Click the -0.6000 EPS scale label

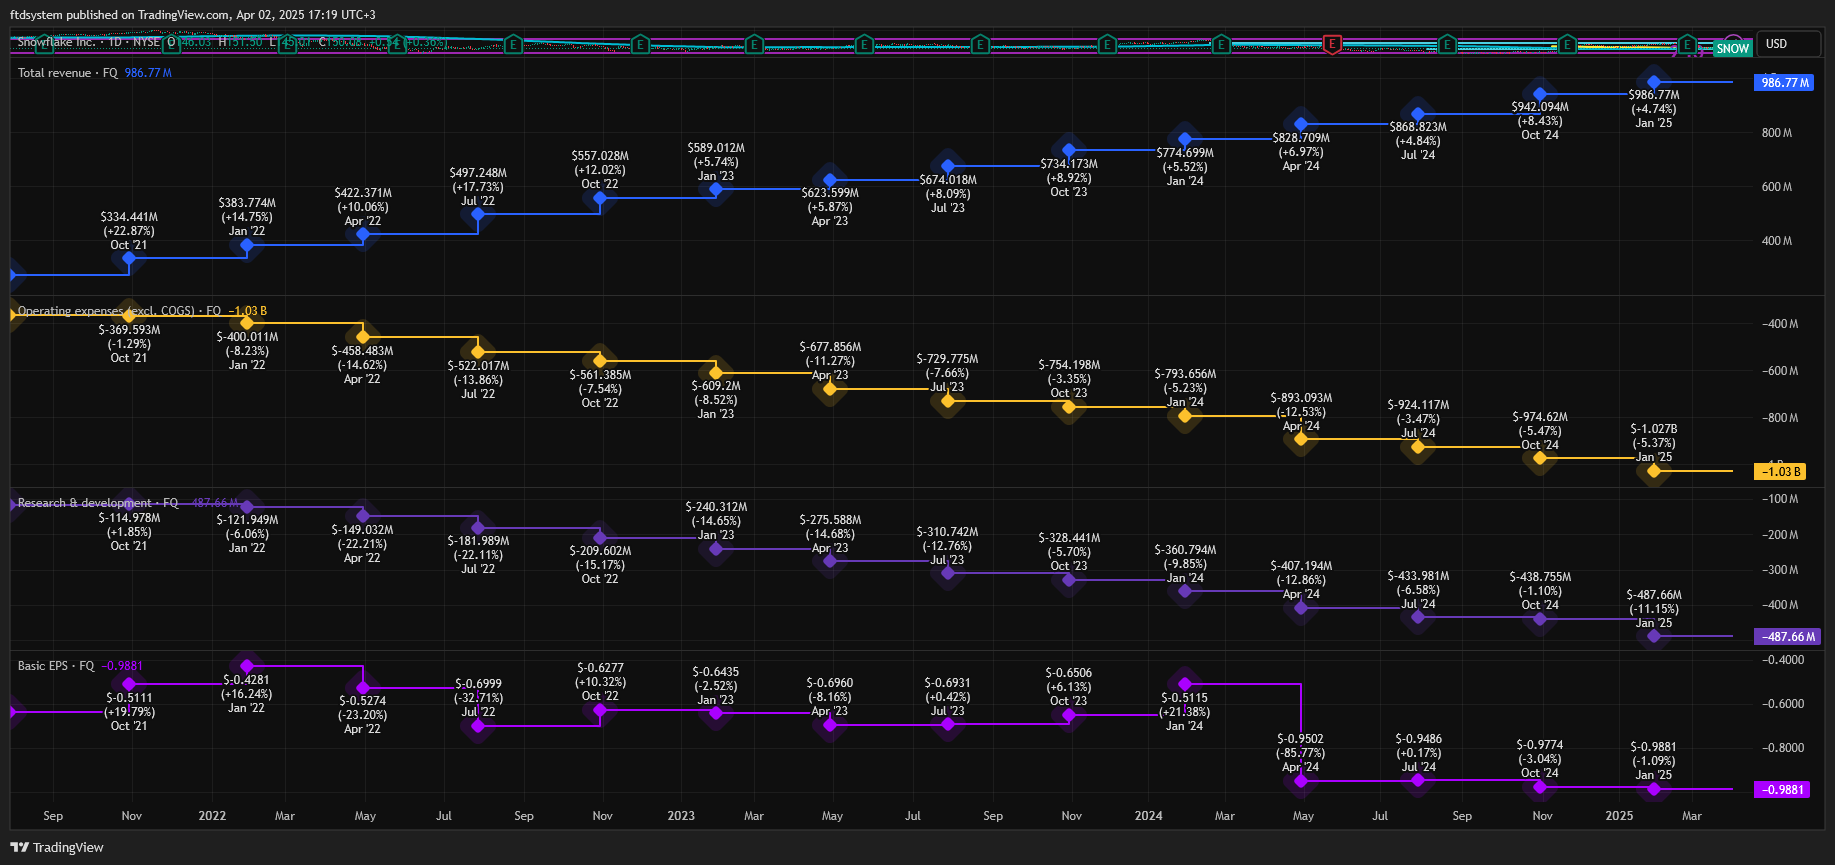tap(1783, 704)
